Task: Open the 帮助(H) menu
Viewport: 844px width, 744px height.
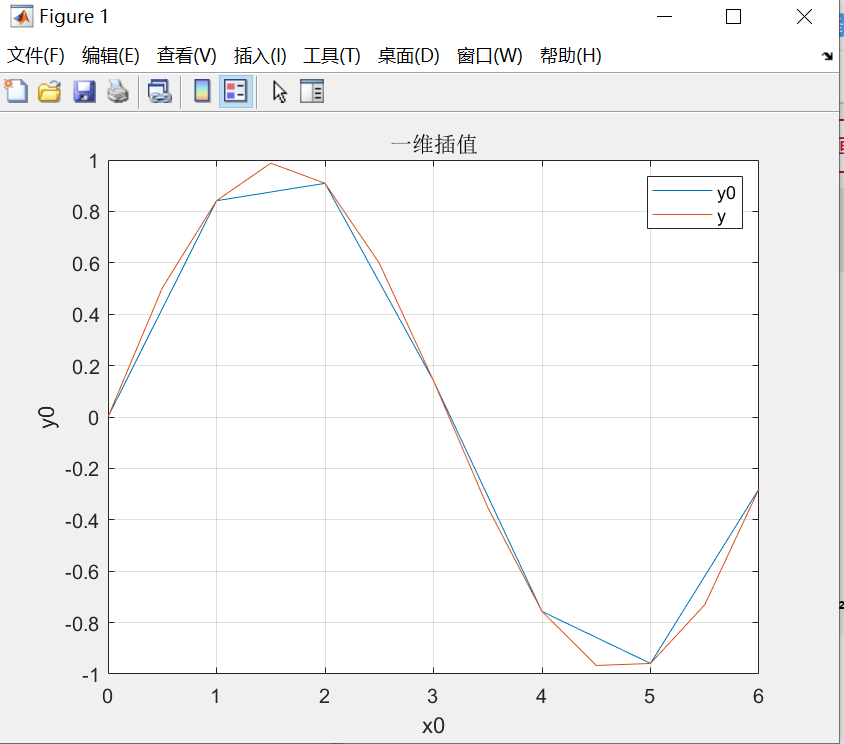Action: click(572, 56)
